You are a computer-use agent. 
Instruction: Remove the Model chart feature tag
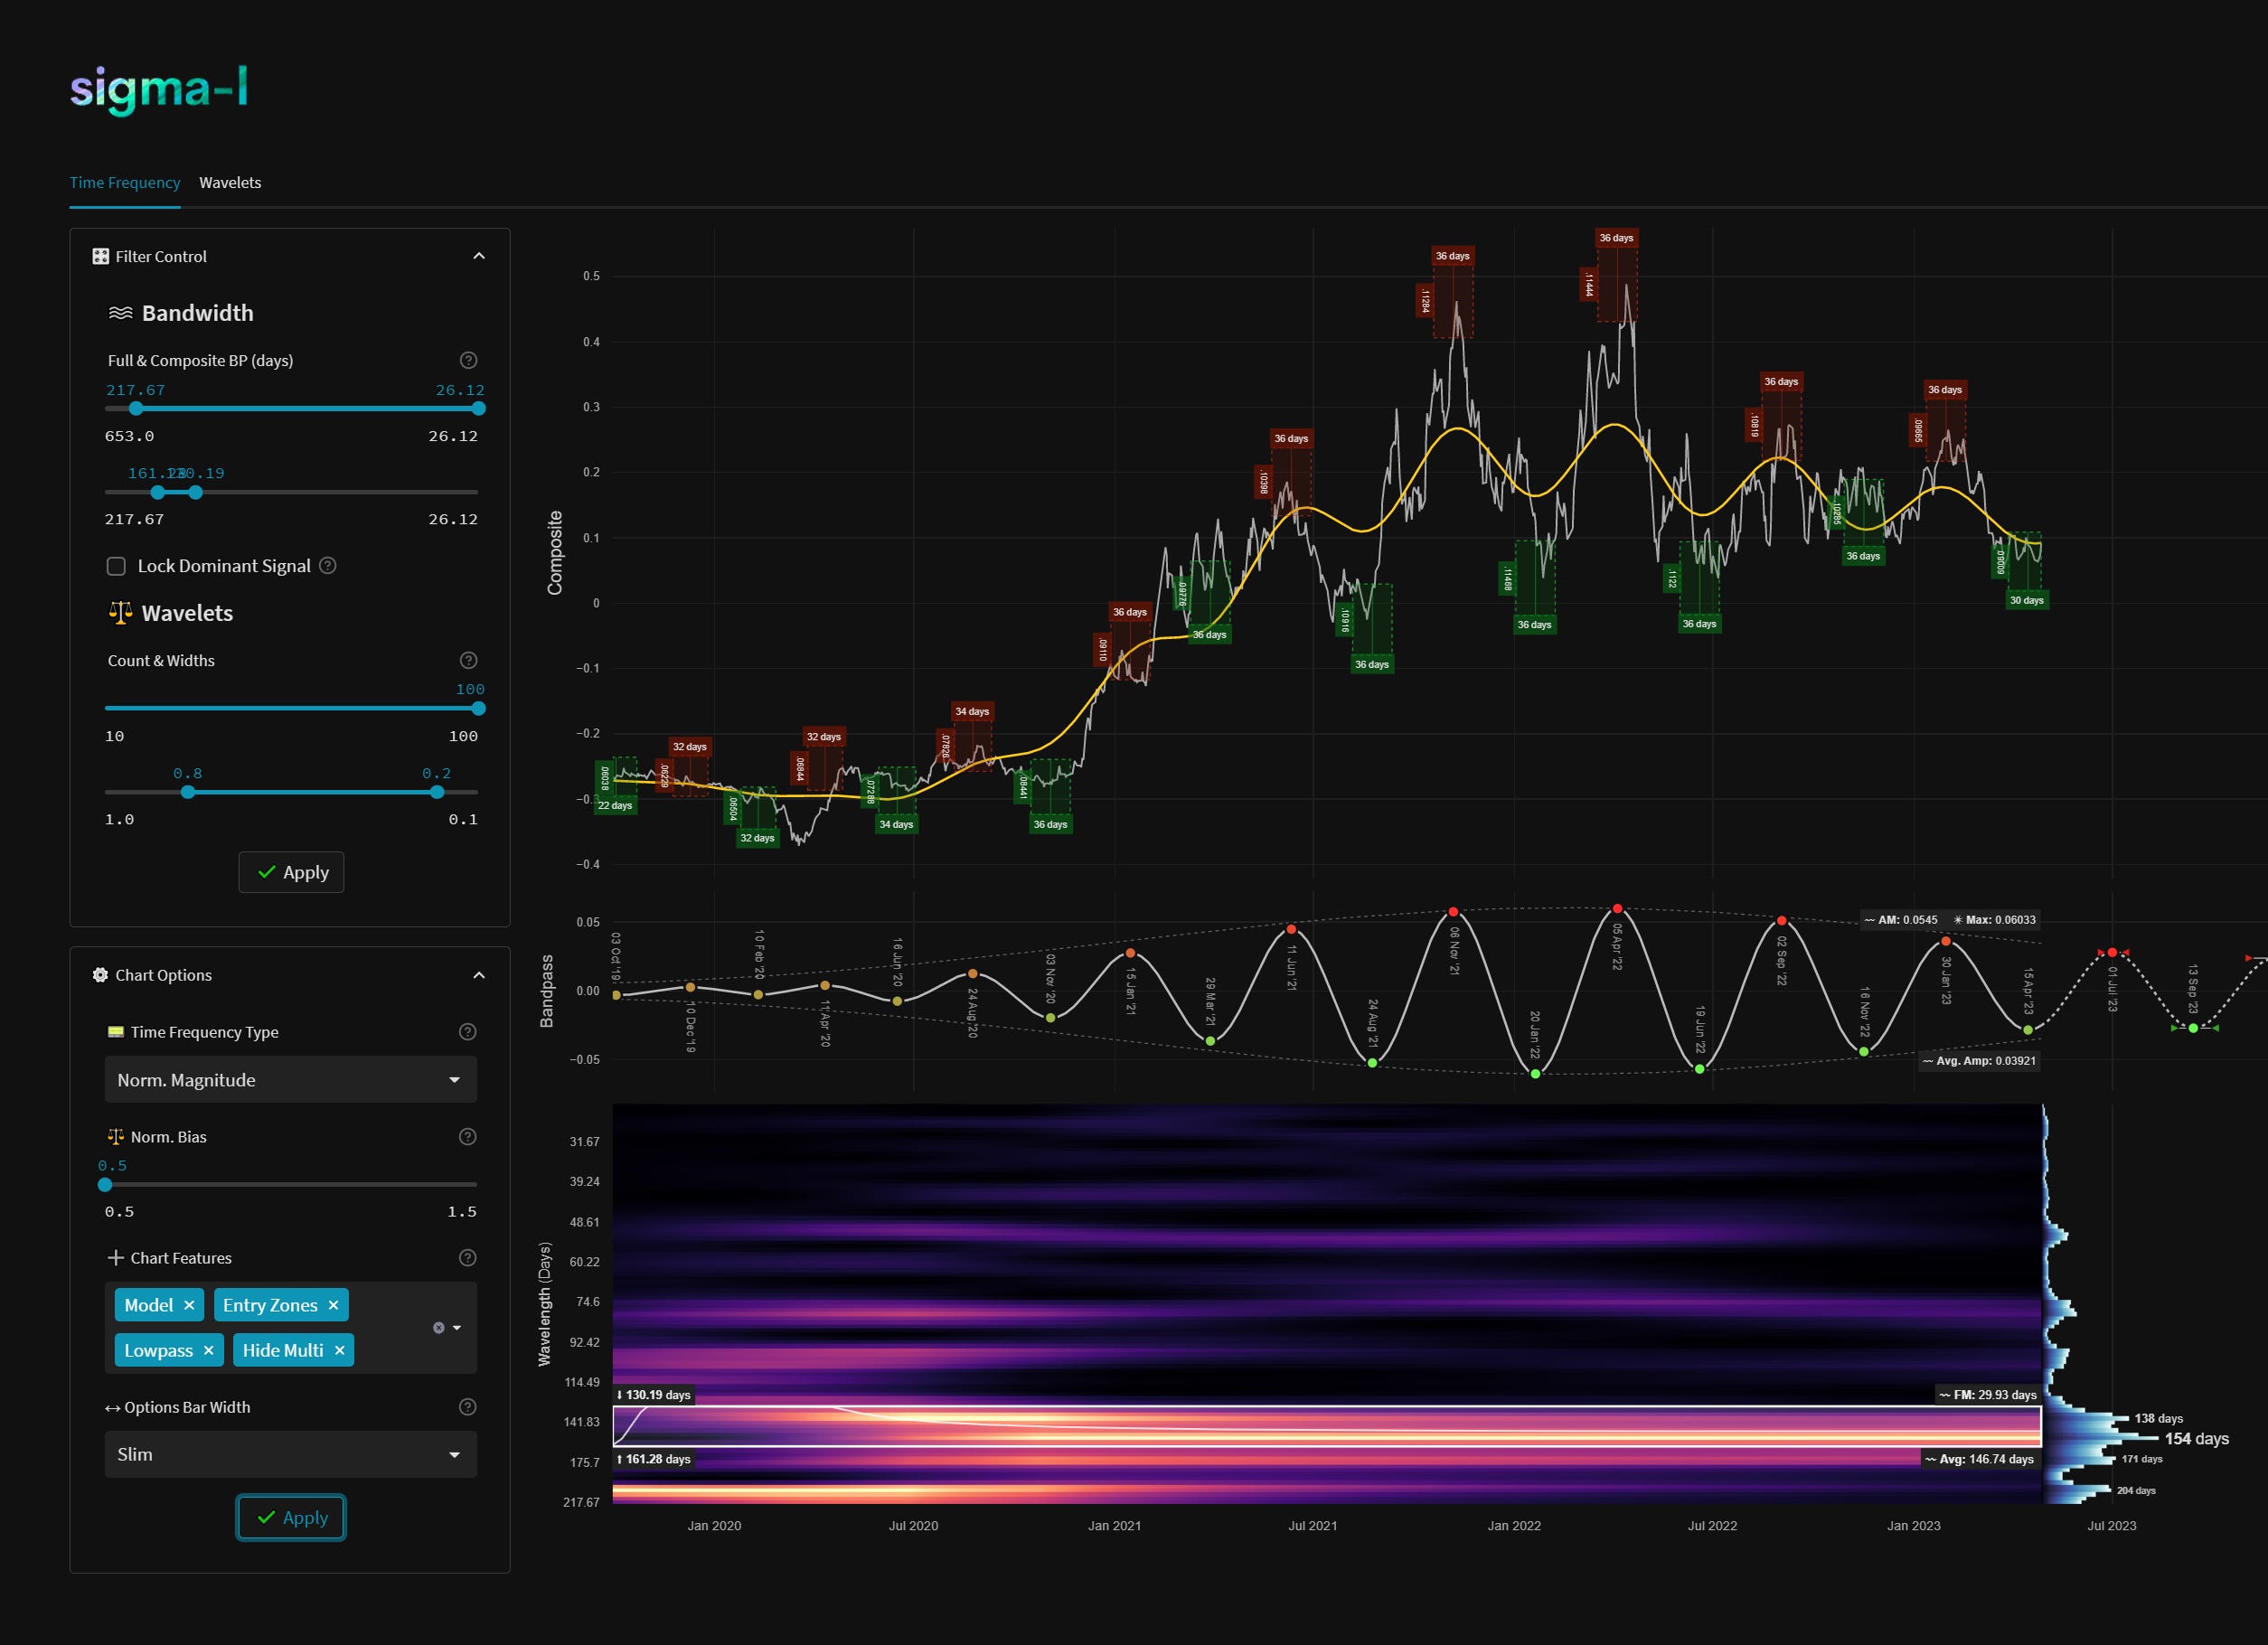[x=189, y=1305]
